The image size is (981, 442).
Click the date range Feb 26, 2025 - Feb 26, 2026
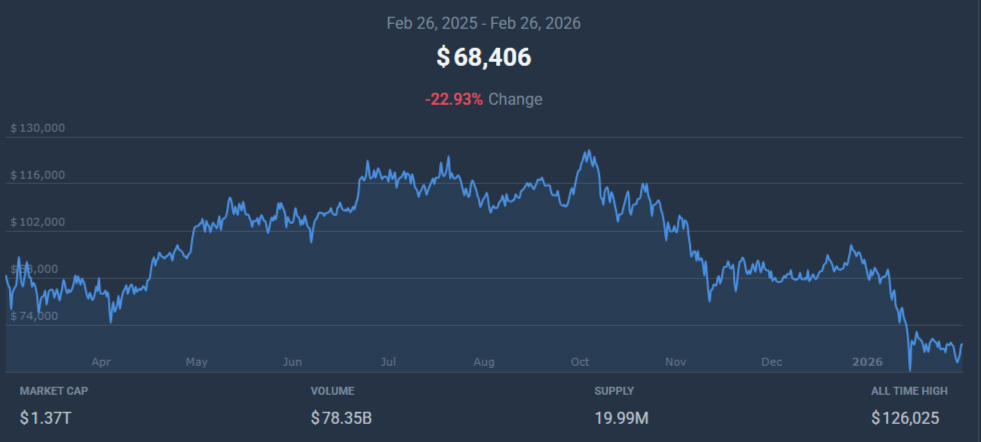pos(483,23)
